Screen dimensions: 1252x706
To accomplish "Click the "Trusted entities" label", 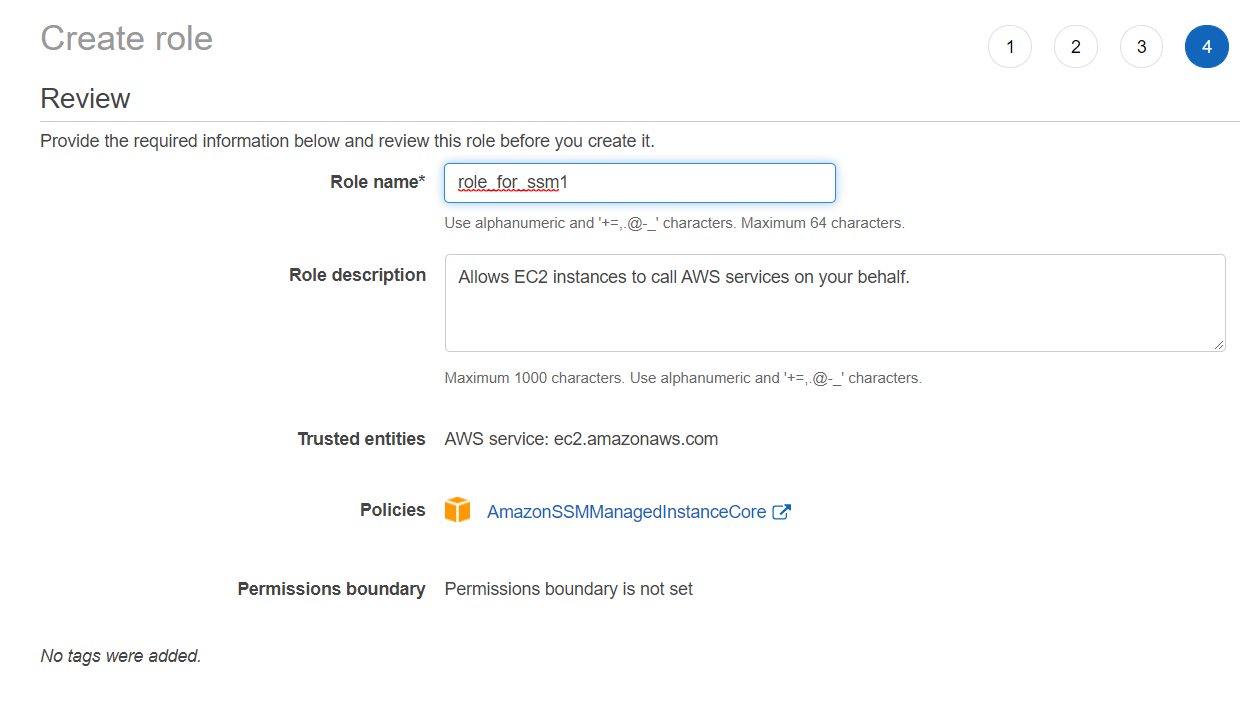I will [x=361, y=439].
